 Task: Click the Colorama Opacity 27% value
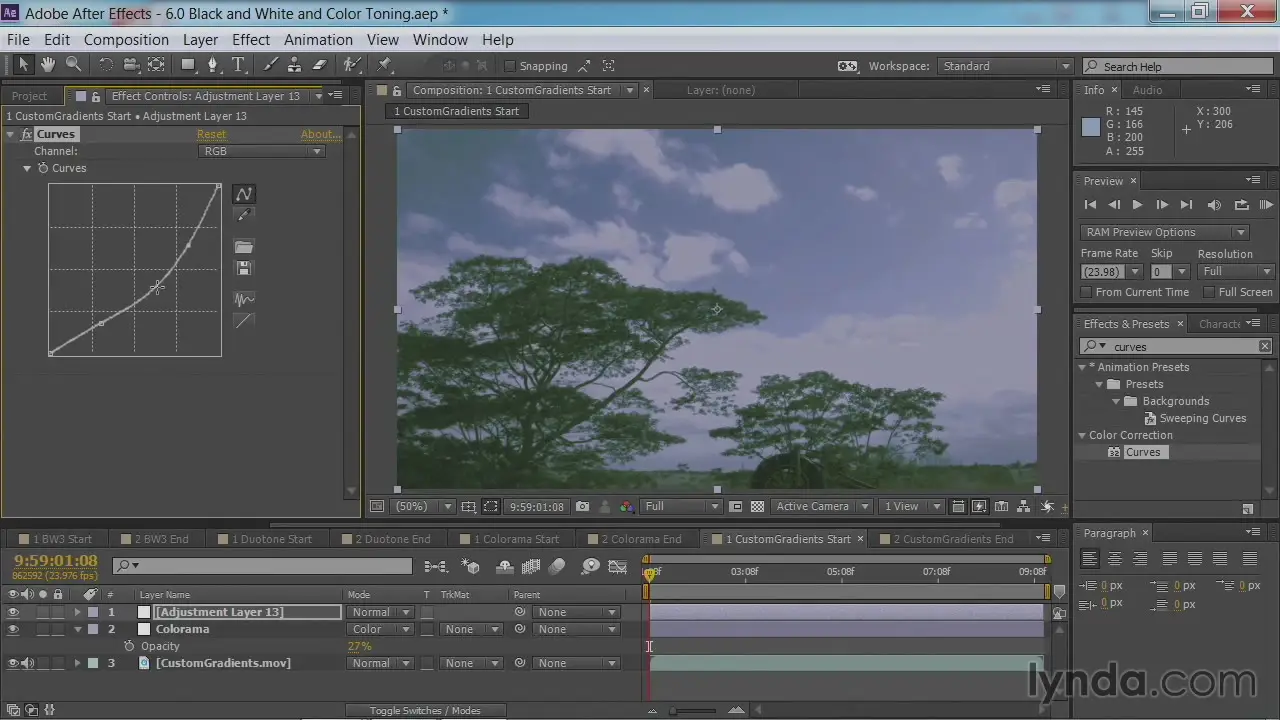359,646
